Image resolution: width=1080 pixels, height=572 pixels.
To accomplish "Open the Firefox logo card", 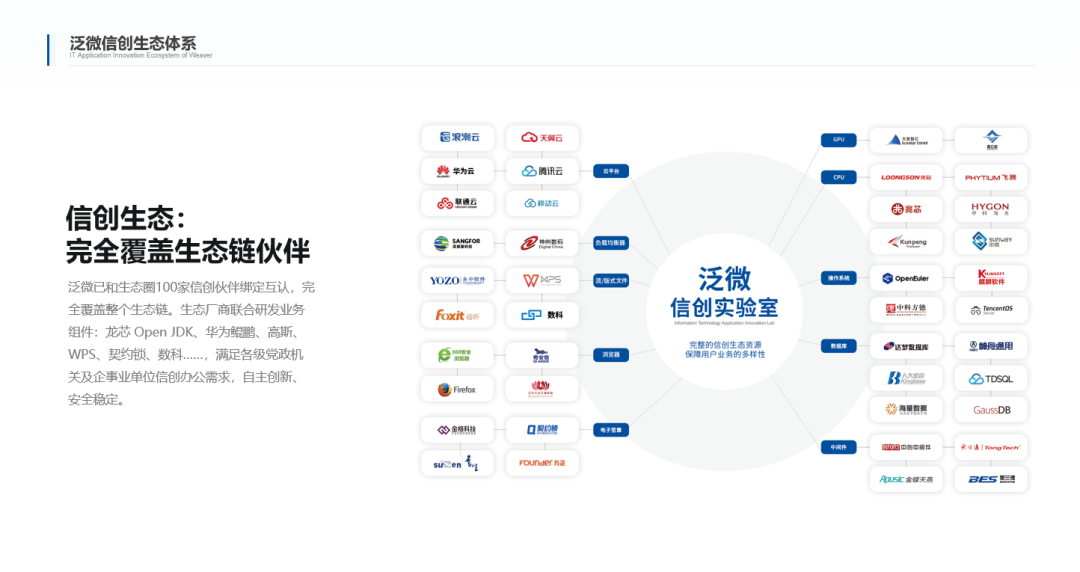I will click(x=458, y=389).
